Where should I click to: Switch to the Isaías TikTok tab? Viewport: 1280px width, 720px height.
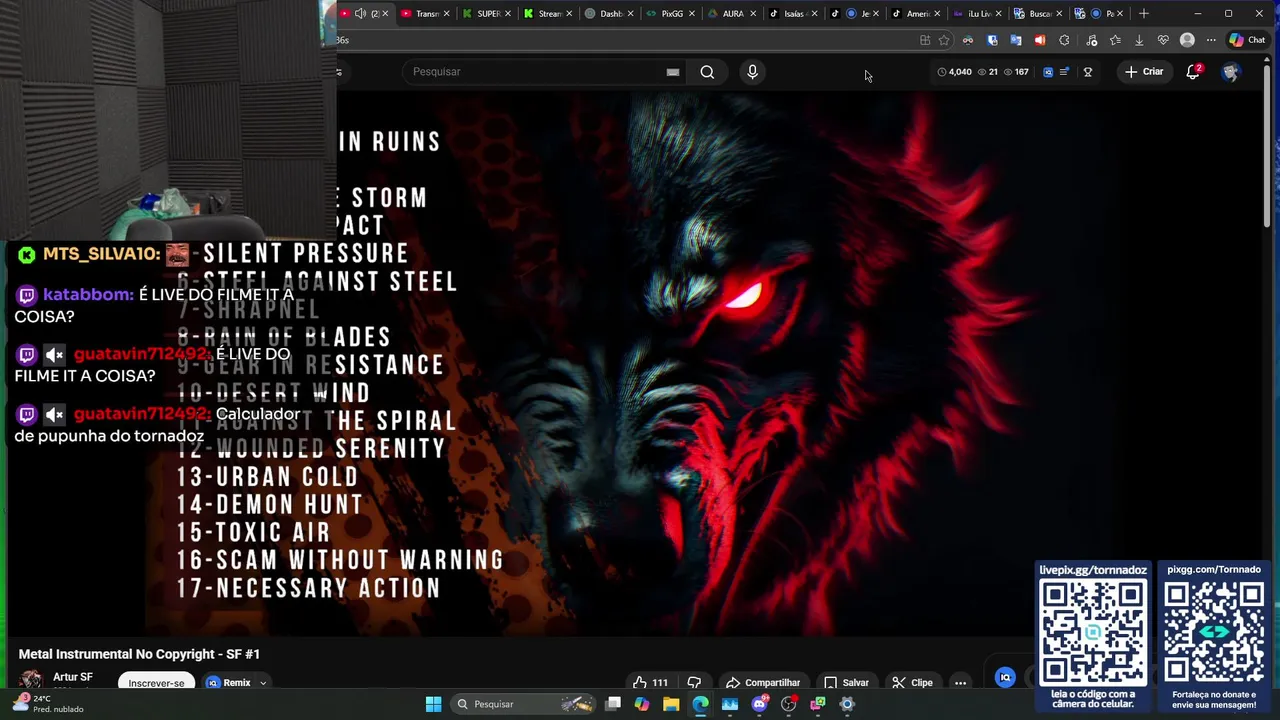coord(792,13)
